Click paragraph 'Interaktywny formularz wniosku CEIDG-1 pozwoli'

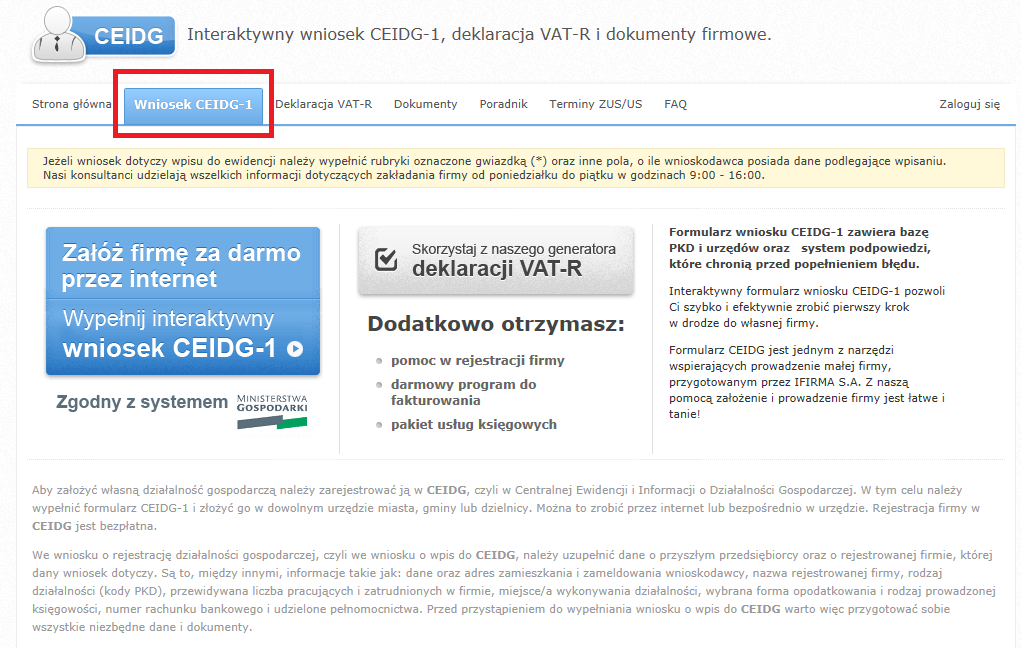pos(807,307)
